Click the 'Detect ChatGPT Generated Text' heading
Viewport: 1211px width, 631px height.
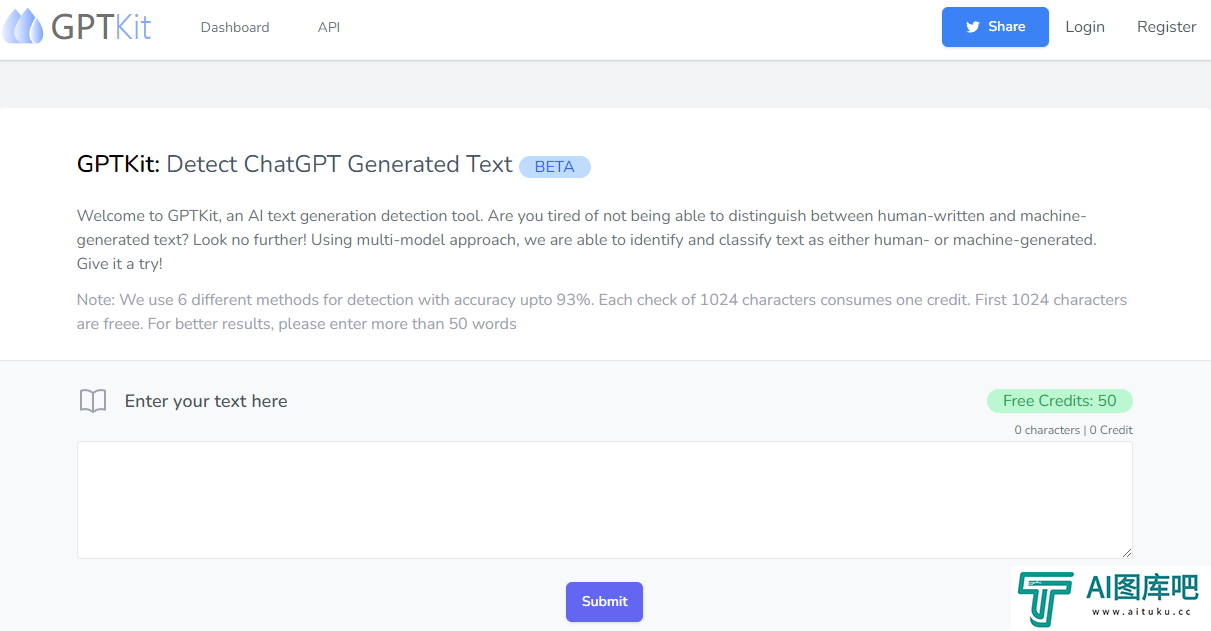(x=339, y=164)
